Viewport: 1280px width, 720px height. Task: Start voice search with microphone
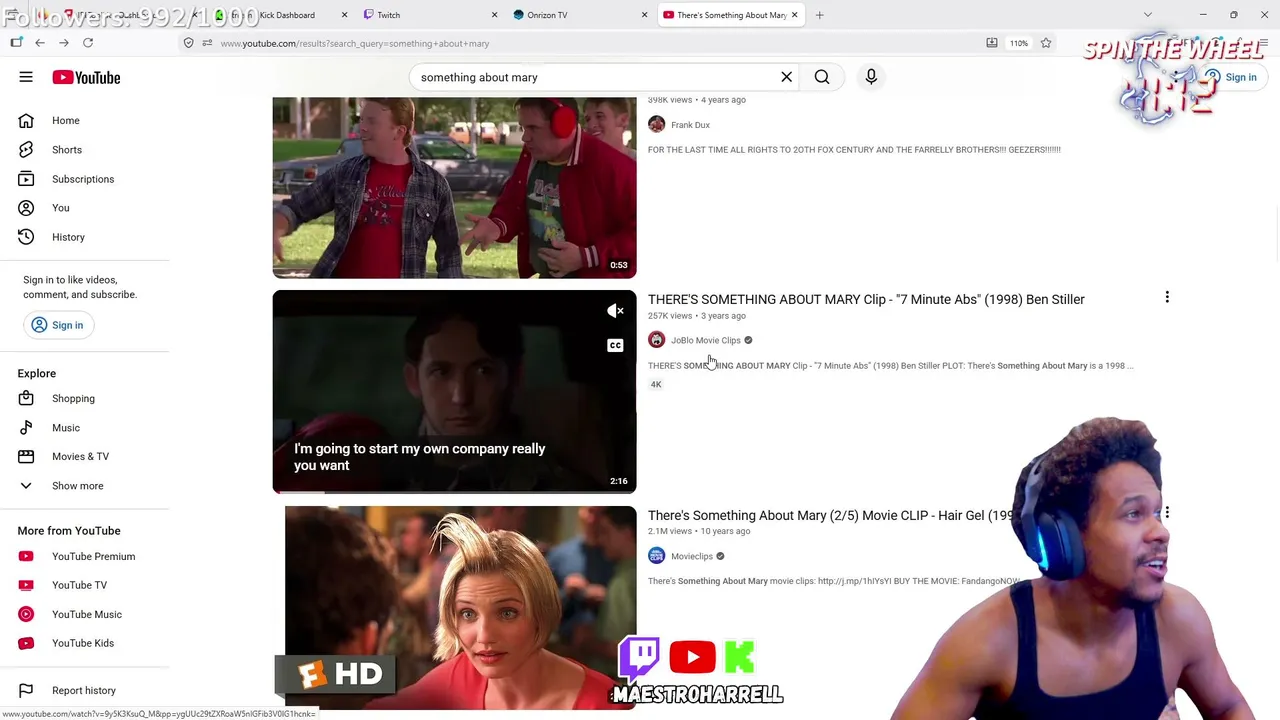(871, 77)
